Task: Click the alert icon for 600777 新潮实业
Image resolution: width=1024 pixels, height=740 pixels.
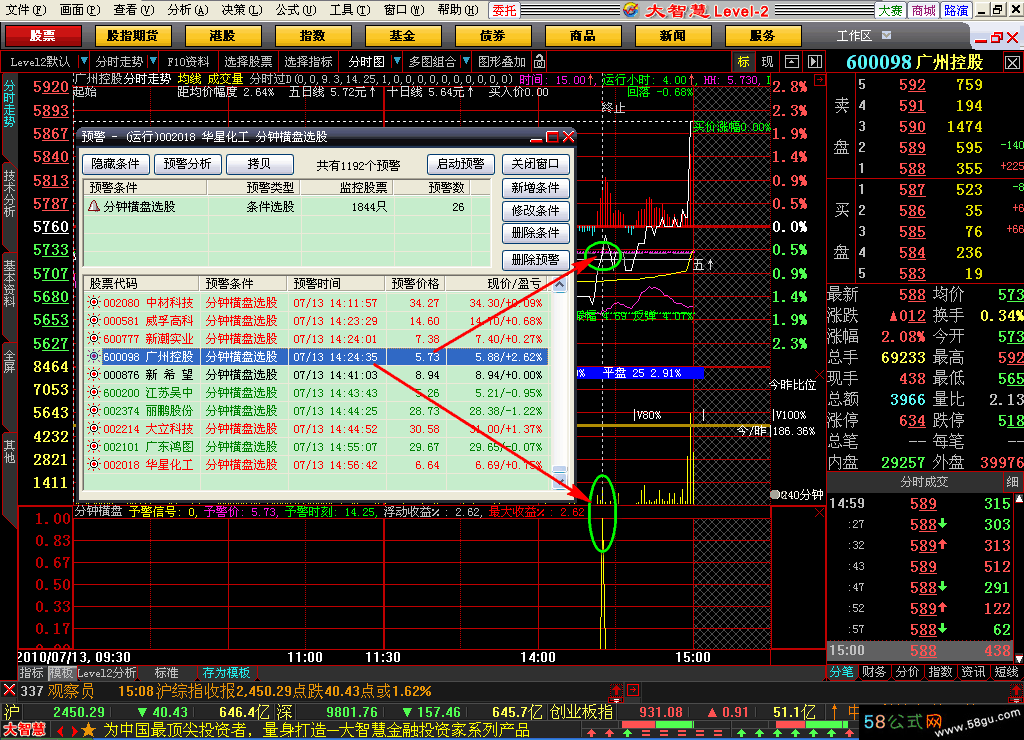Action: (94, 338)
